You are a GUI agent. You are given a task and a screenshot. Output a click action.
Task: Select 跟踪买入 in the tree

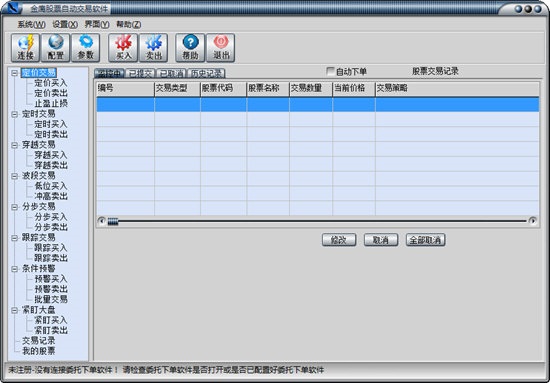point(51,248)
